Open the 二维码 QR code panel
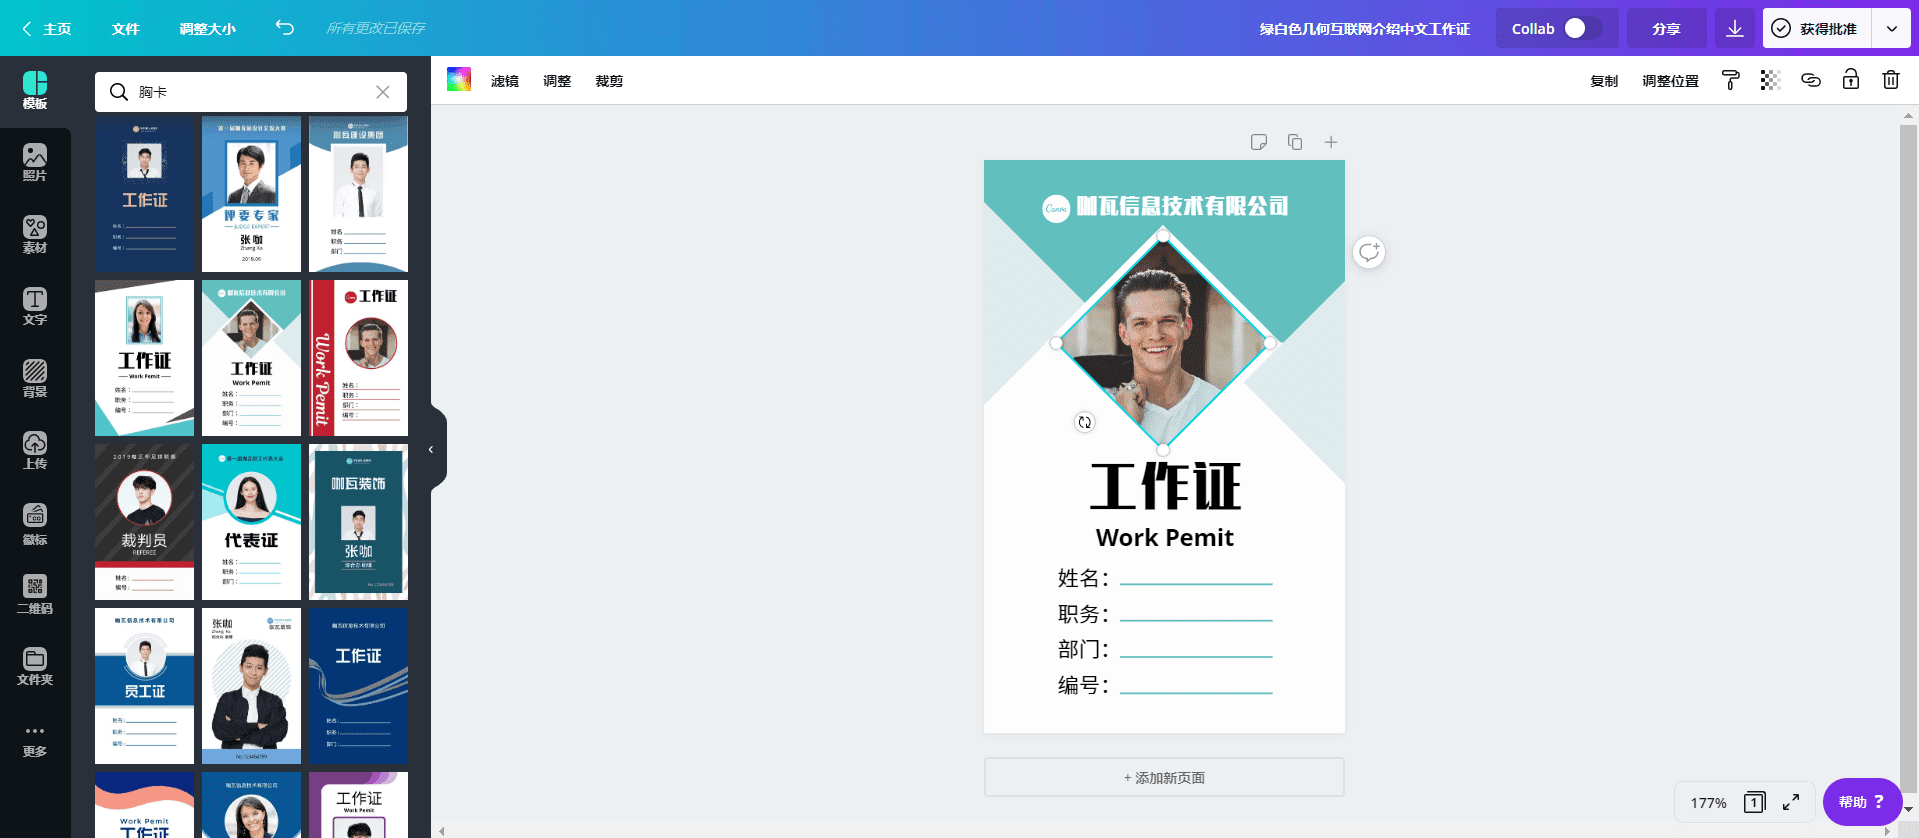This screenshot has height=838, width=1919. point(35,594)
